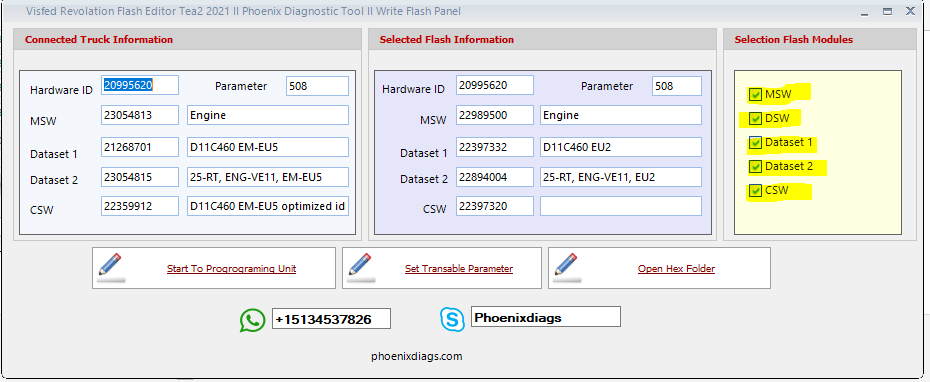Viewport: 930px width, 382px height.
Task: Click Selection Flash Modules header
Action: [x=794, y=40]
